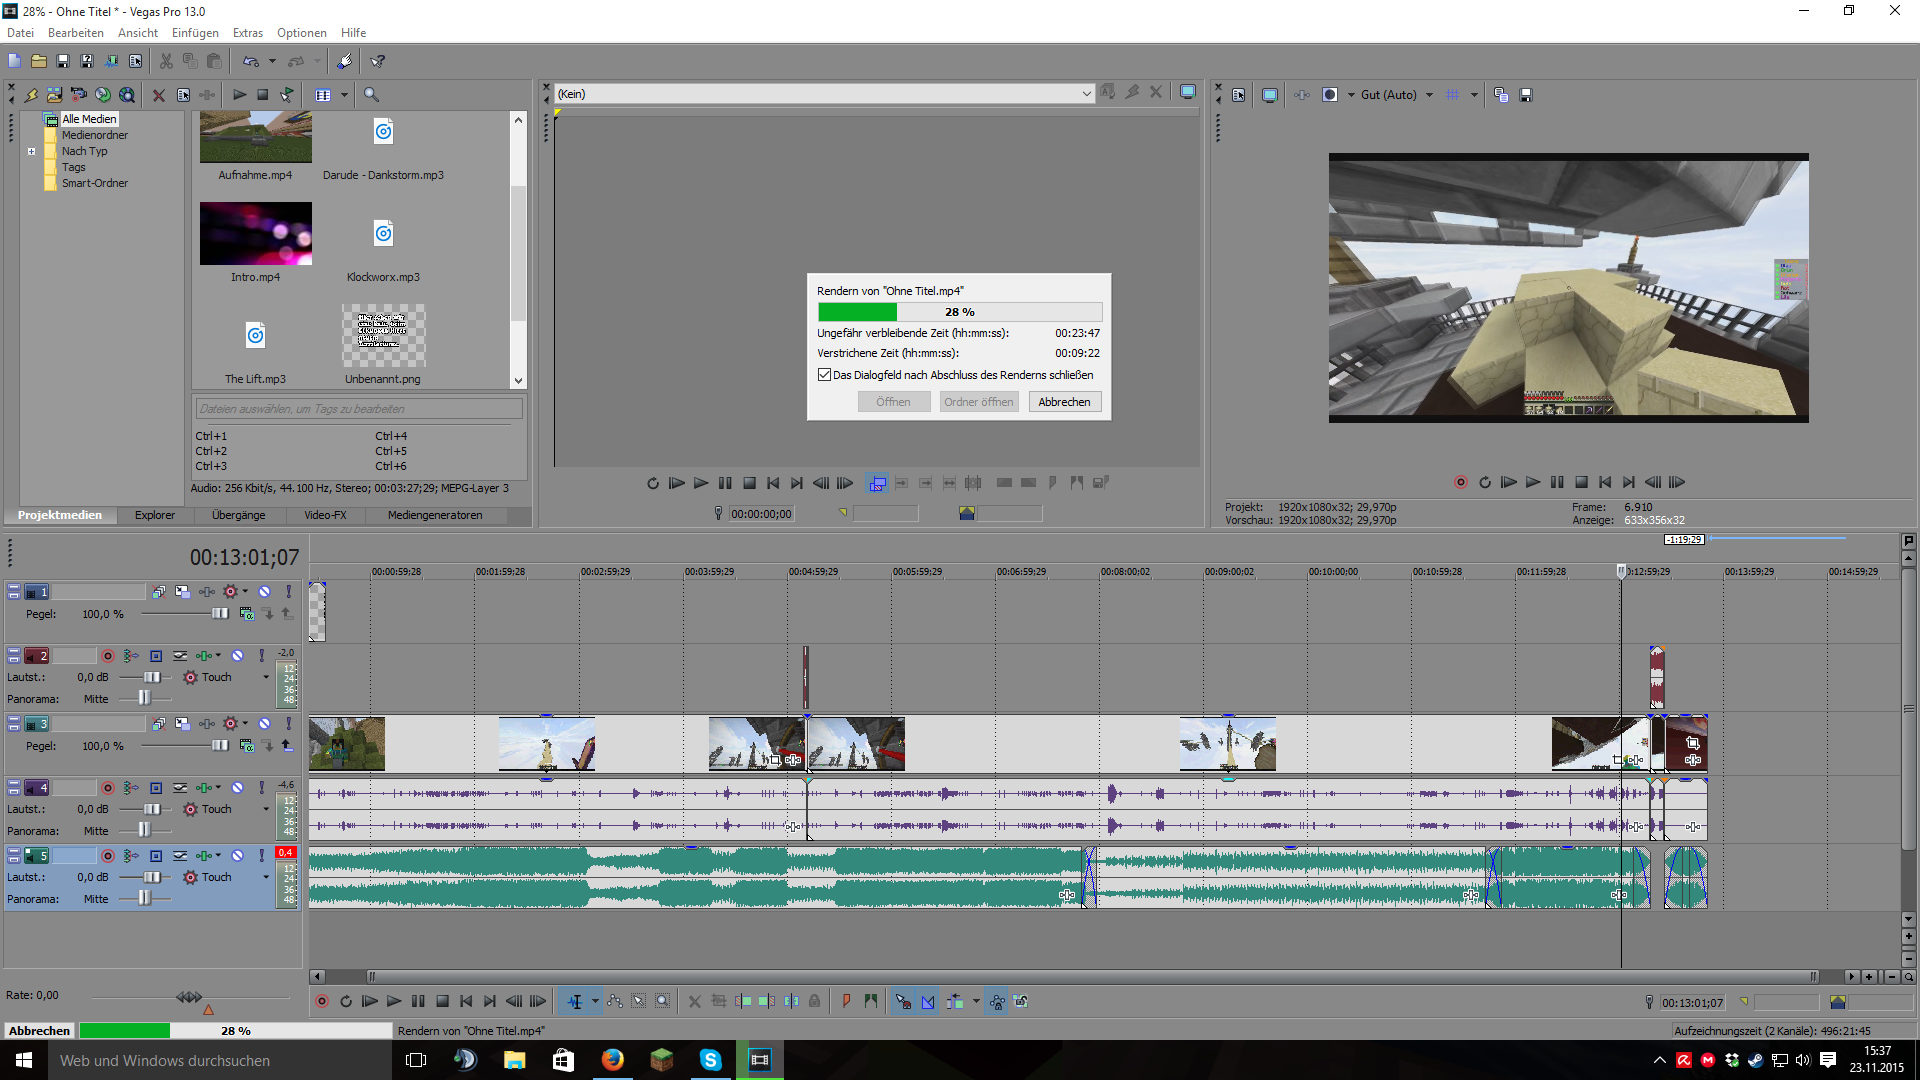Select the Smart-Ordner tree item
Image resolution: width=1920 pixels, height=1080 pixels.
pyautogui.click(x=94, y=184)
